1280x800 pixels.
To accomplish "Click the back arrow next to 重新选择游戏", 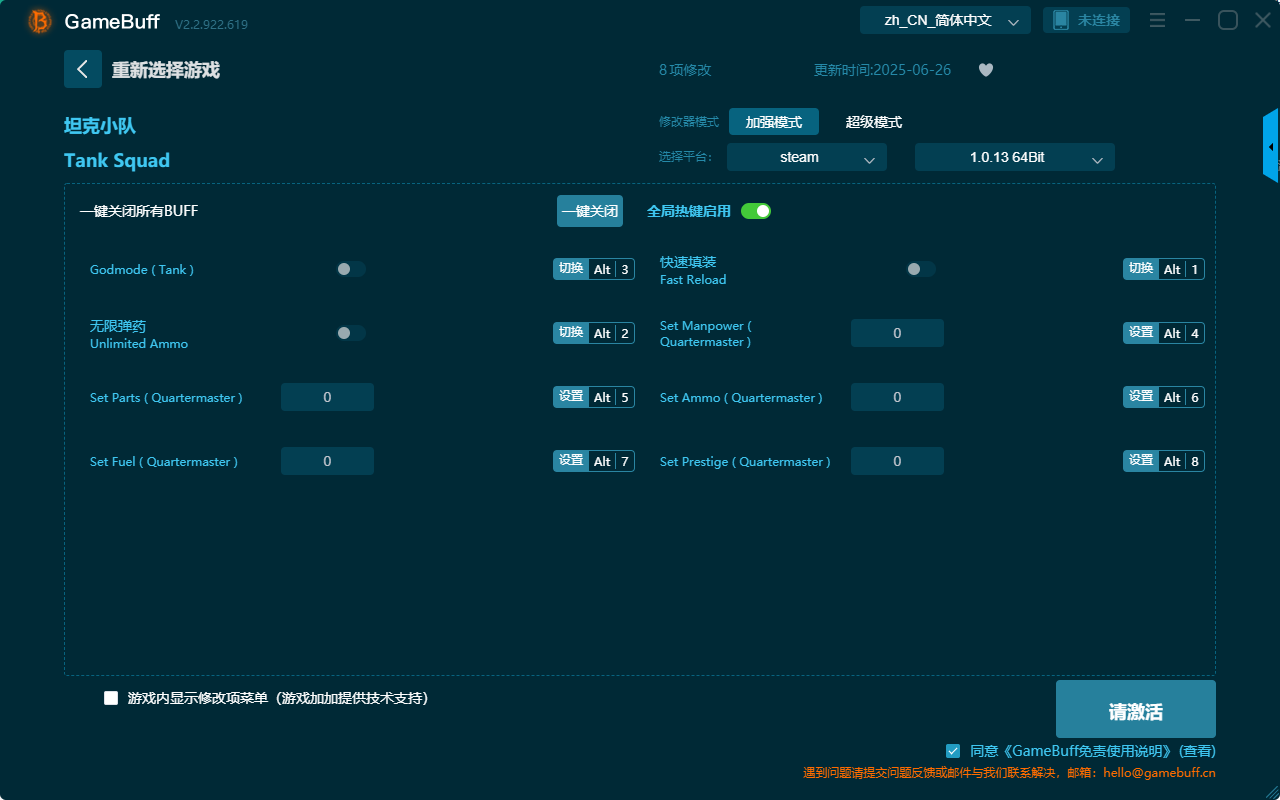I will pyautogui.click(x=83, y=69).
